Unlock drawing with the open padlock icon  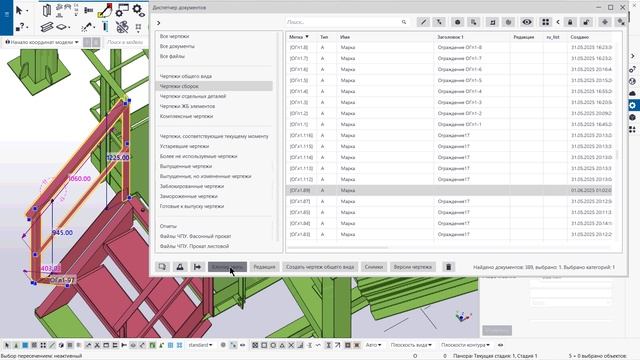pyautogui.click(x=586, y=22)
